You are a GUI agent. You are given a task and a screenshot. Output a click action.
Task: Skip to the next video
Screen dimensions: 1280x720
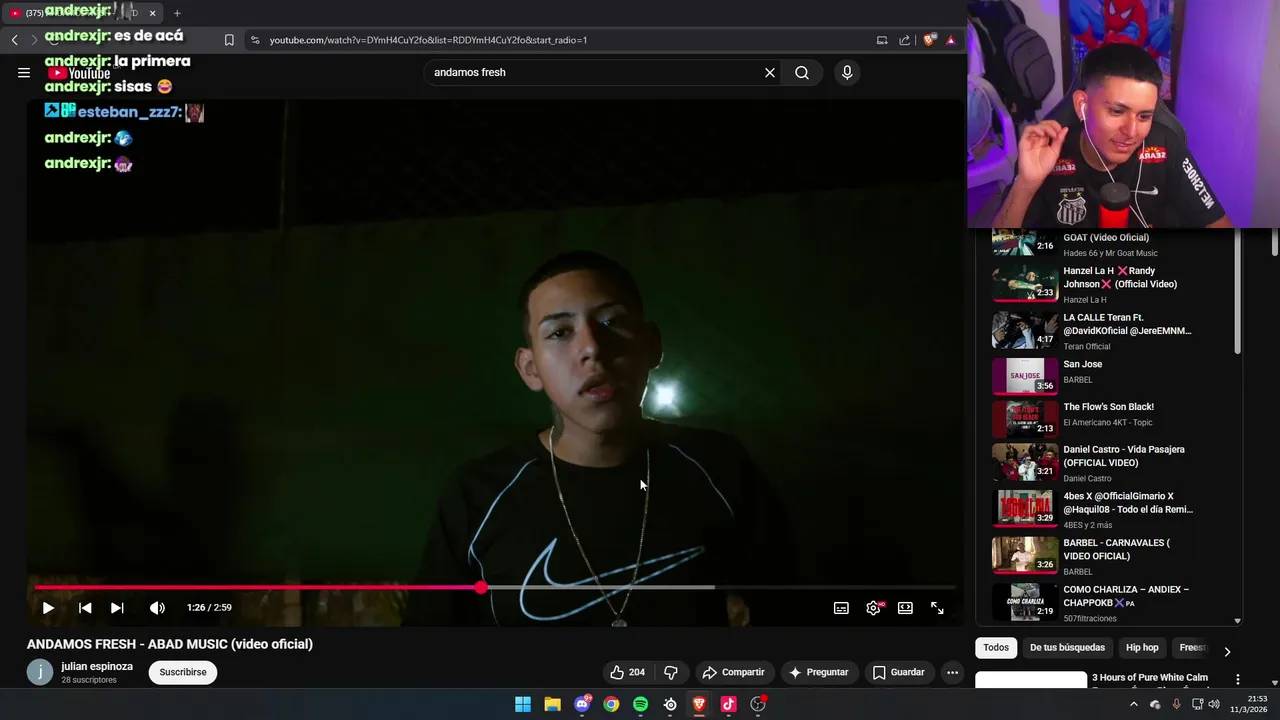point(117,607)
